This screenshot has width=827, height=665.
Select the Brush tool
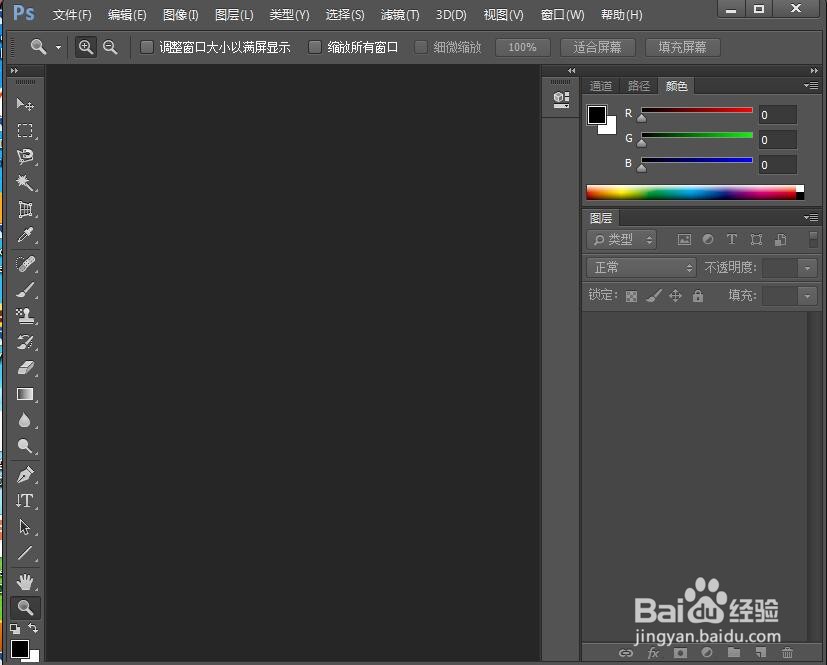[x=25, y=290]
